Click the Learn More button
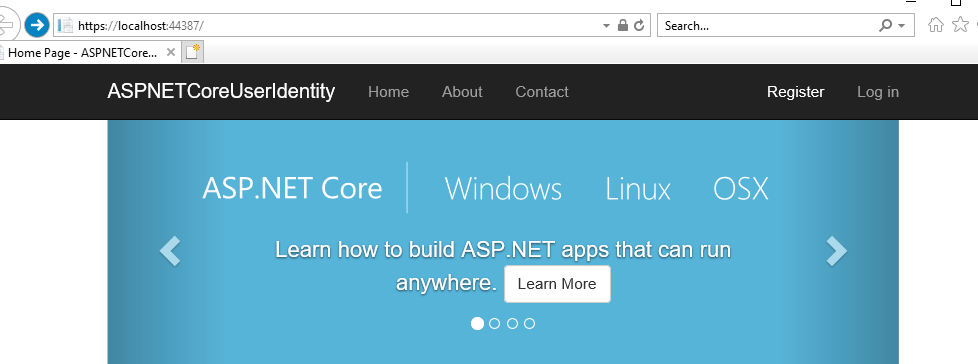Screen dimensions: 978x364 (557, 284)
